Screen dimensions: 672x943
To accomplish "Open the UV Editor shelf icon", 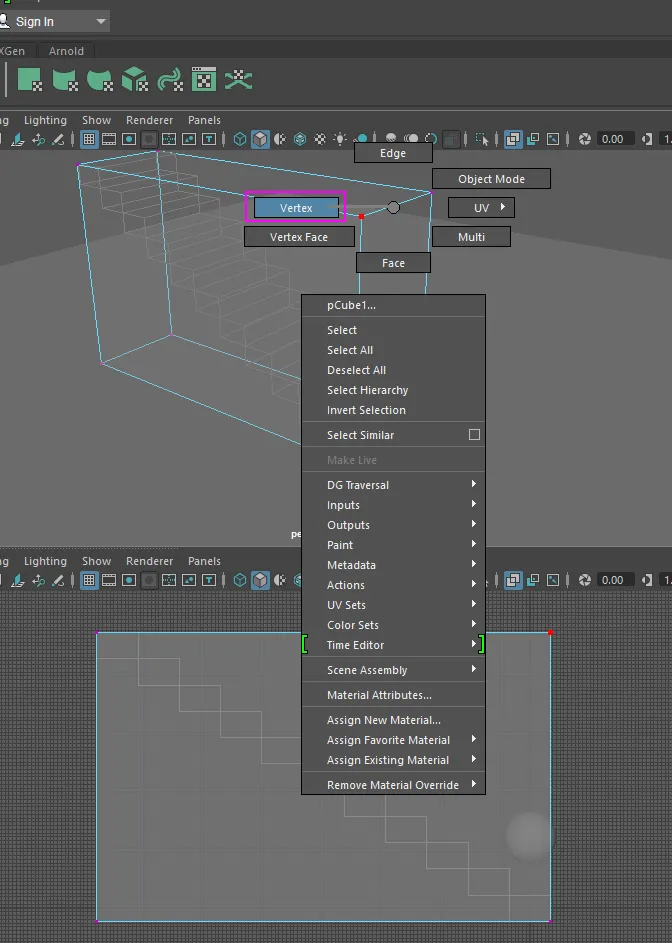I will pos(204,79).
